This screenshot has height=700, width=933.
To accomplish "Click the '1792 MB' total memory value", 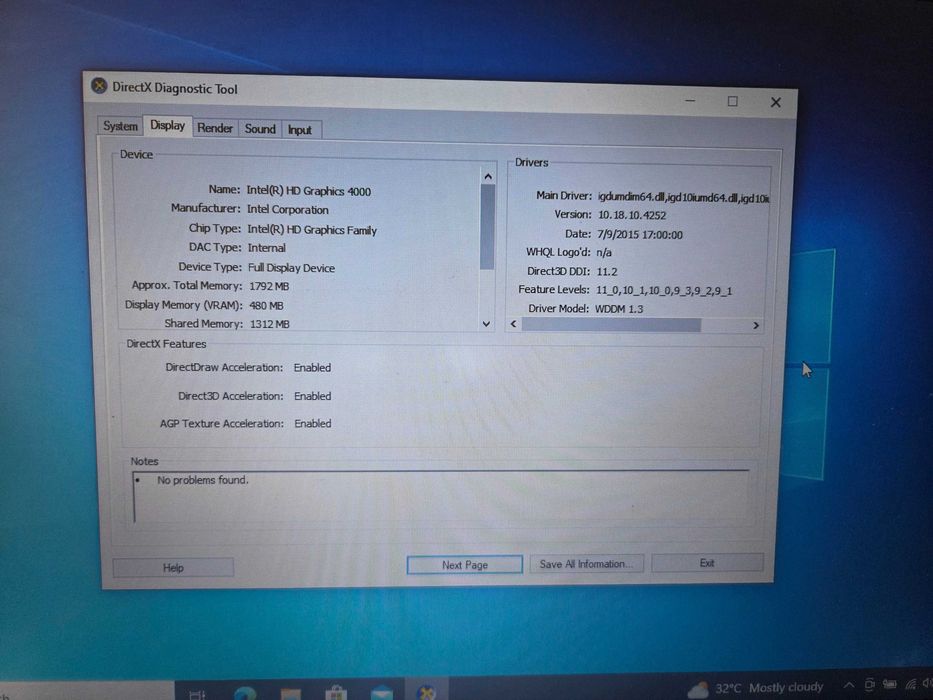I will [x=269, y=286].
